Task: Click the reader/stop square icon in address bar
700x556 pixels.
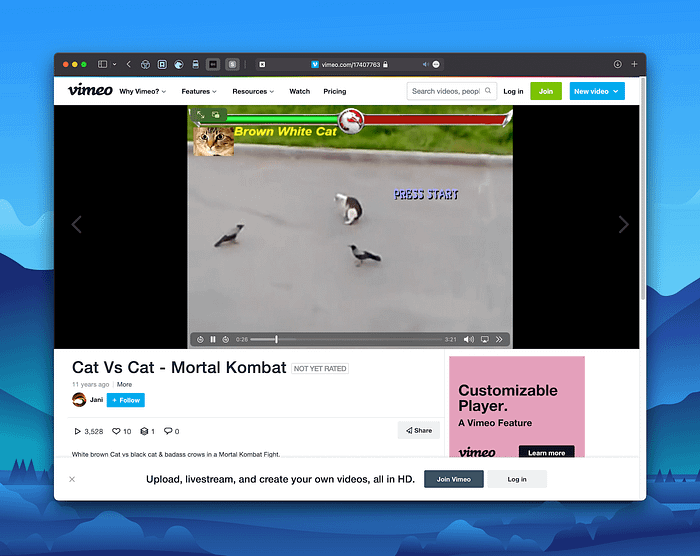Action: [x=262, y=64]
